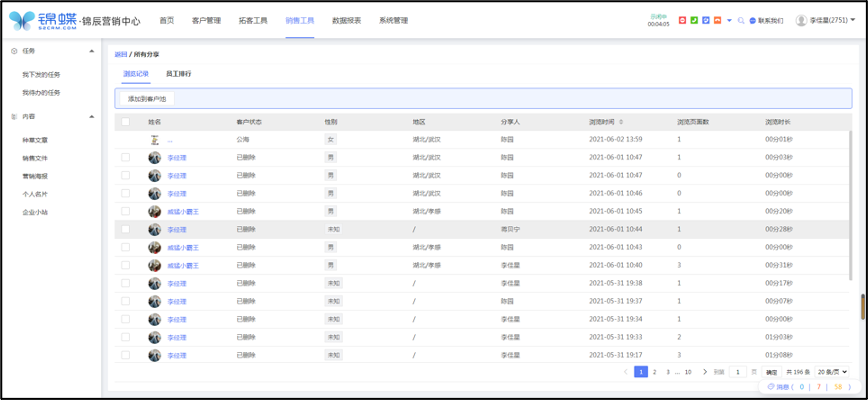Open 种草文章 in sidebar
The height and width of the screenshot is (402, 868).
click(x=35, y=141)
